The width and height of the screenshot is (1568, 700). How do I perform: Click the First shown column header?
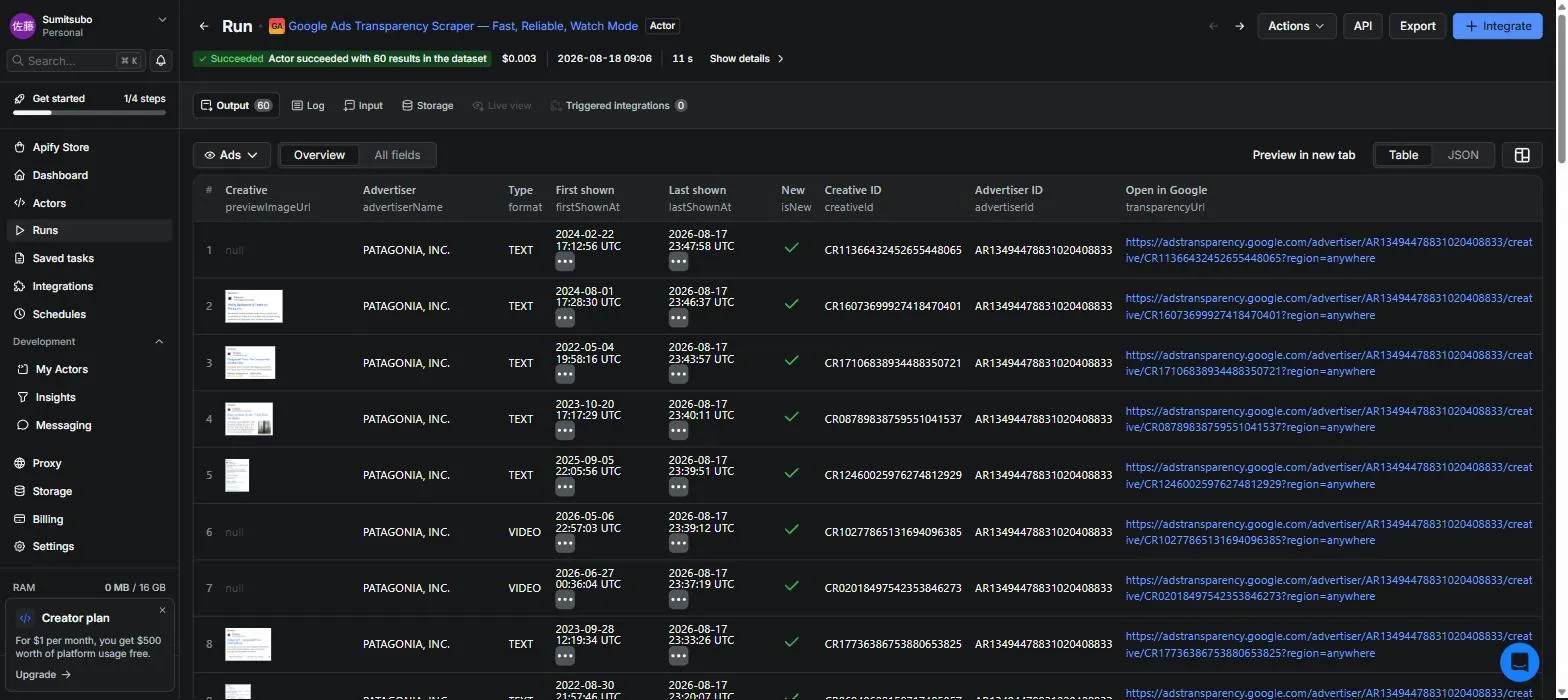click(x=585, y=190)
